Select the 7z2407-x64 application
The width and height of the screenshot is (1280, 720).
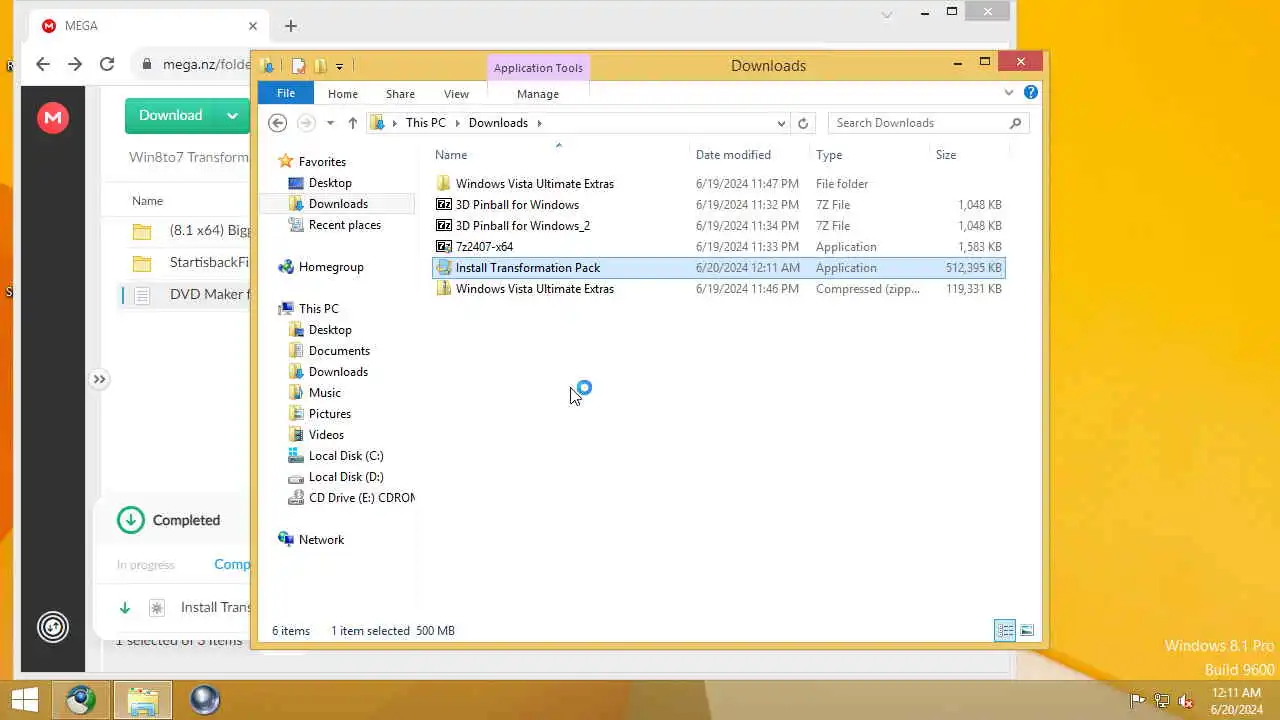click(718, 247)
